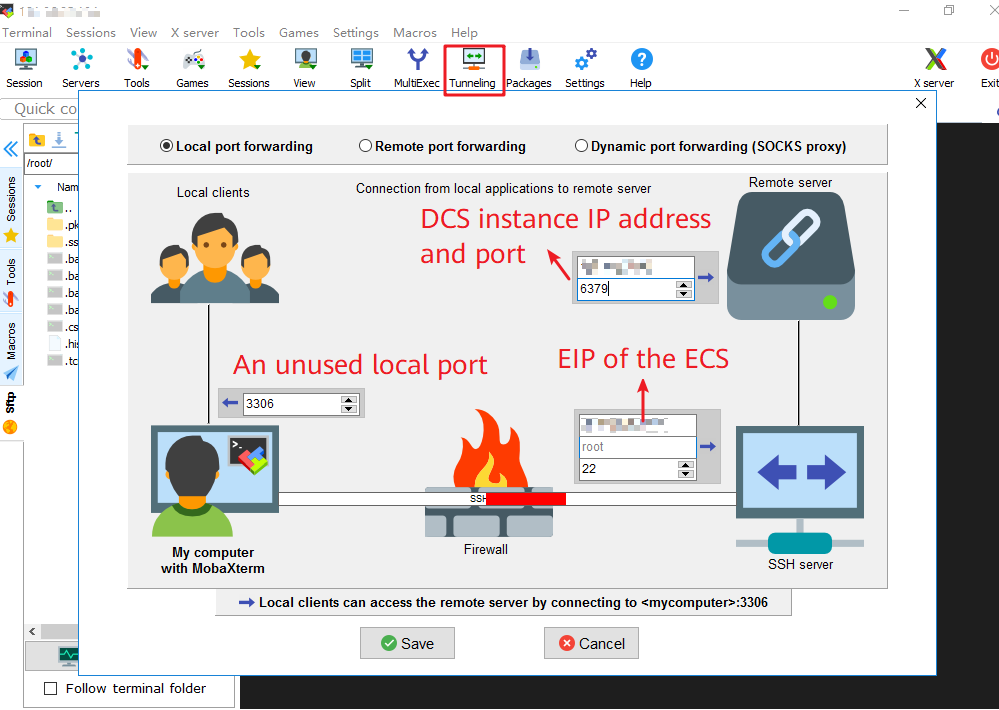The image size is (999, 710).
Task: Click the Cancel button
Action: click(x=591, y=643)
